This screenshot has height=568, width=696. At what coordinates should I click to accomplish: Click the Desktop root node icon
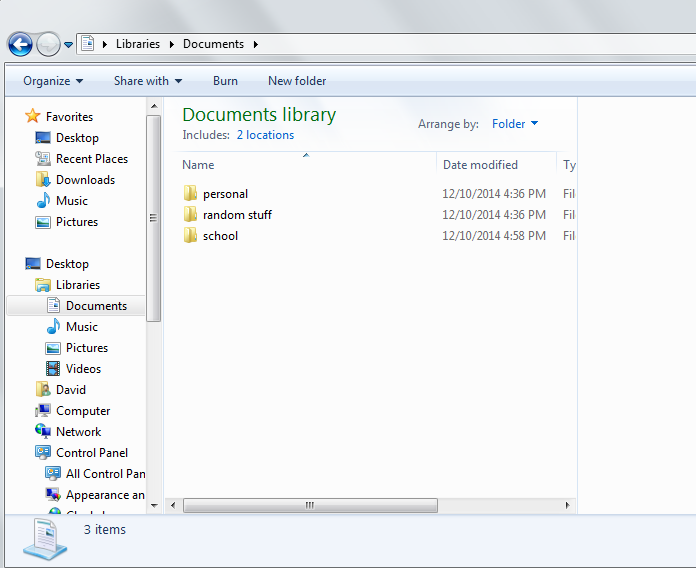pos(32,264)
